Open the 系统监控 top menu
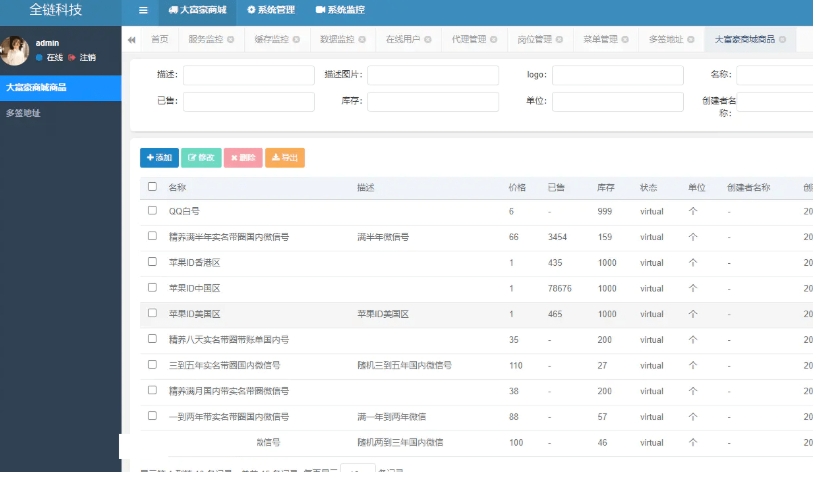This screenshot has height=481, width=822. coord(340,10)
